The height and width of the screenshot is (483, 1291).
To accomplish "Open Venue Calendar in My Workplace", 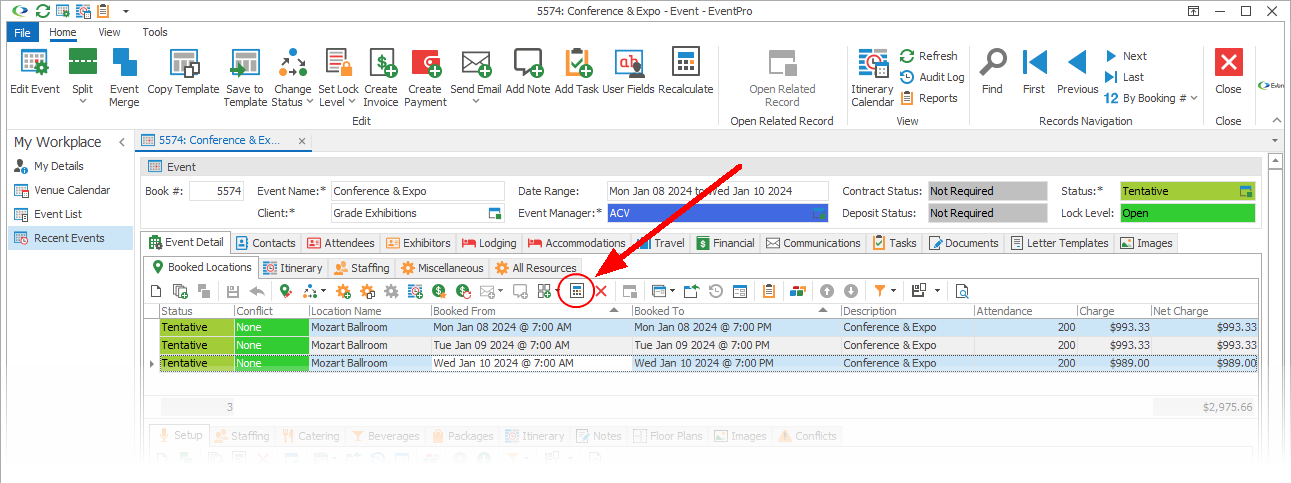I will click(x=70, y=190).
